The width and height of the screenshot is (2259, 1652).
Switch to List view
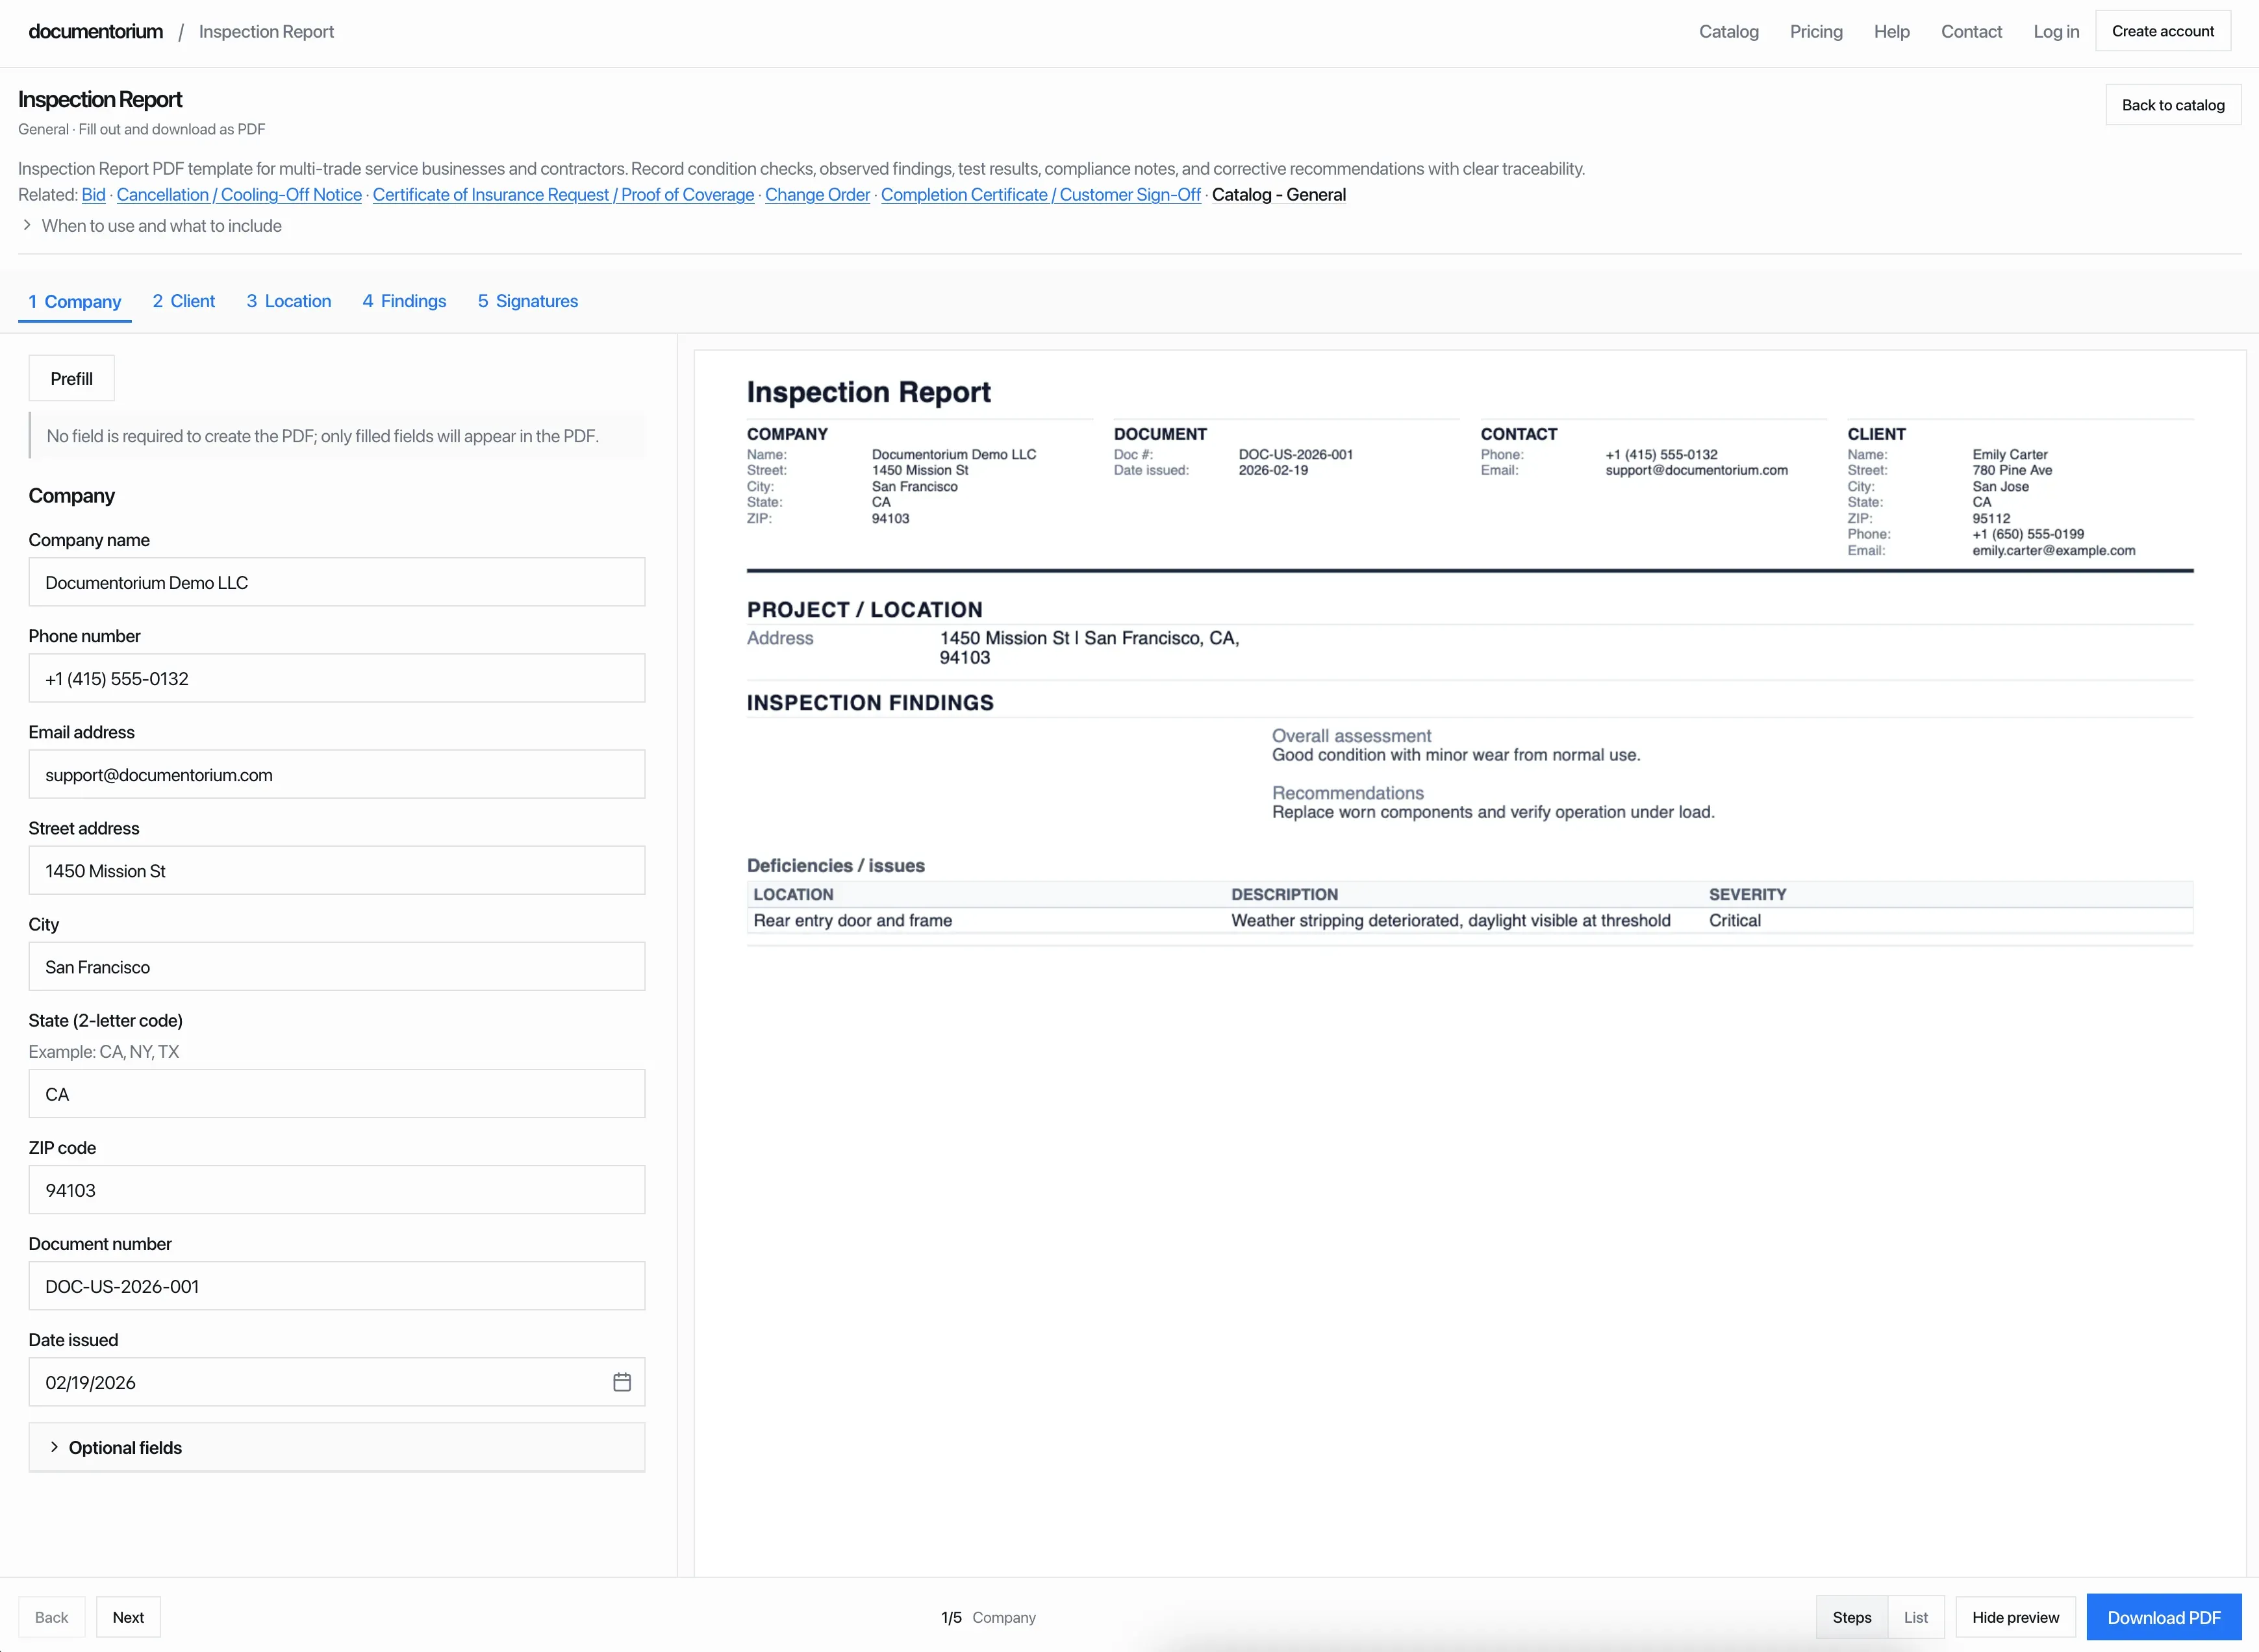1915,1616
